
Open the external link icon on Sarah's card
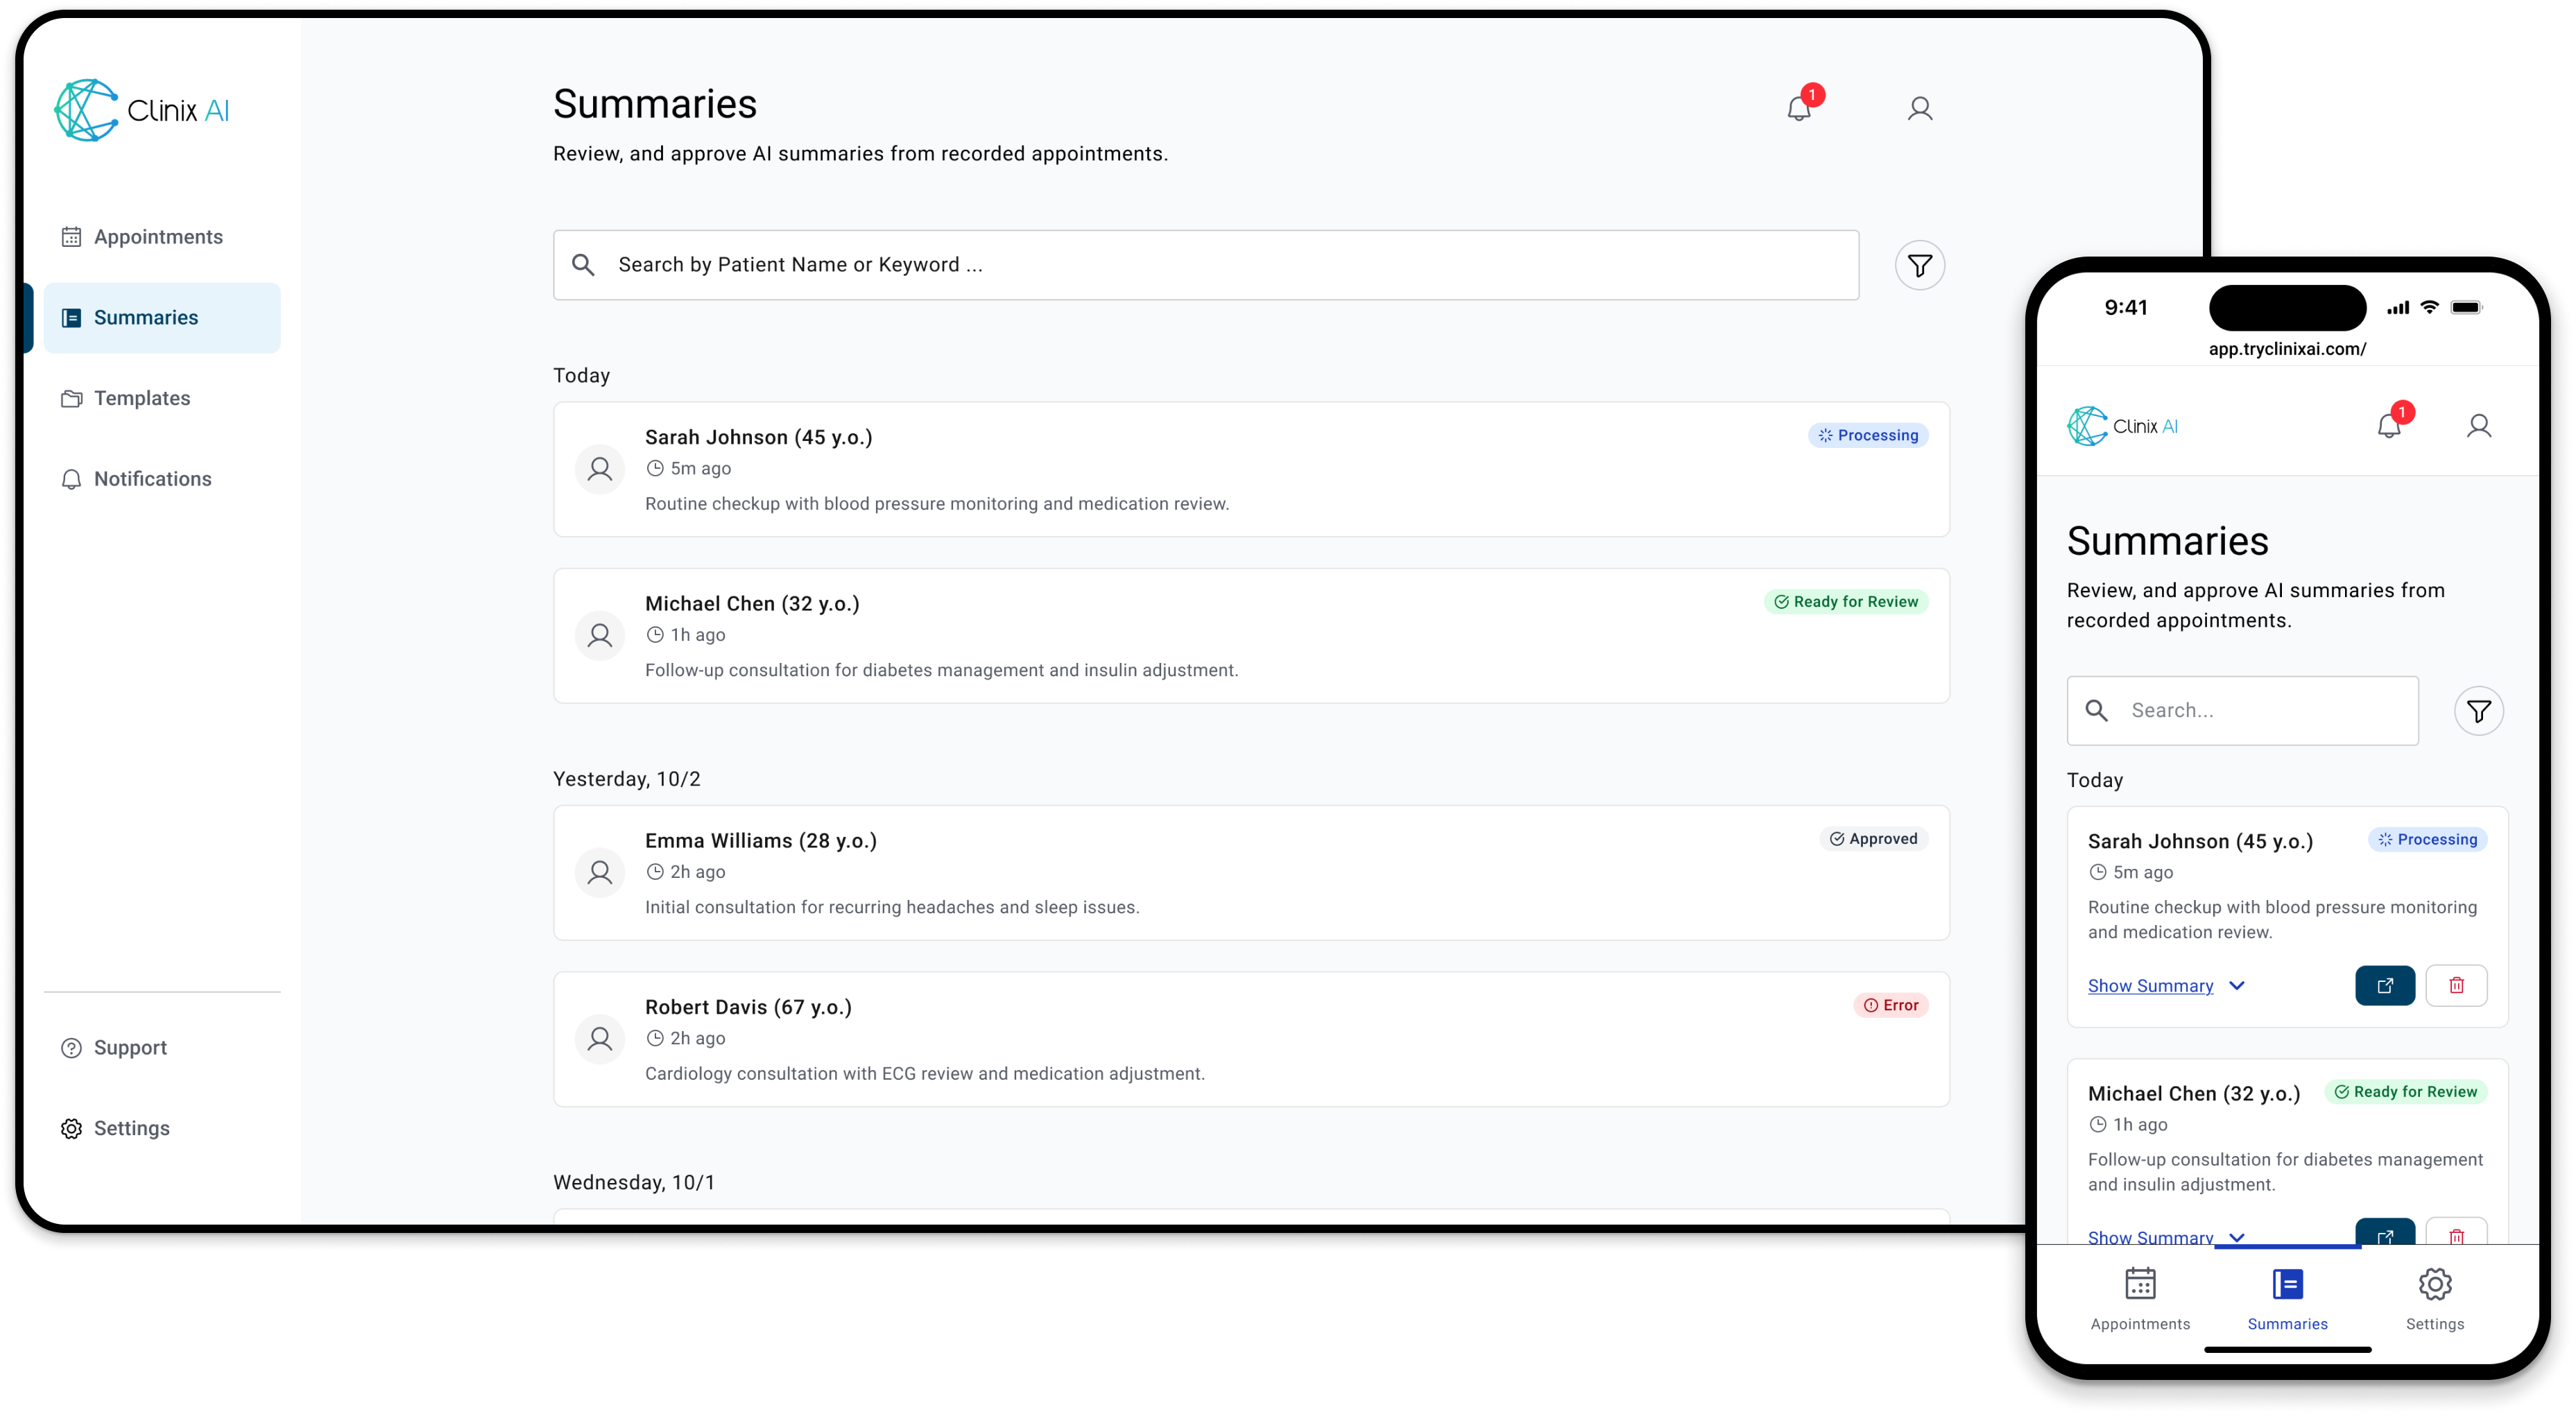click(x=2385, y=985)
